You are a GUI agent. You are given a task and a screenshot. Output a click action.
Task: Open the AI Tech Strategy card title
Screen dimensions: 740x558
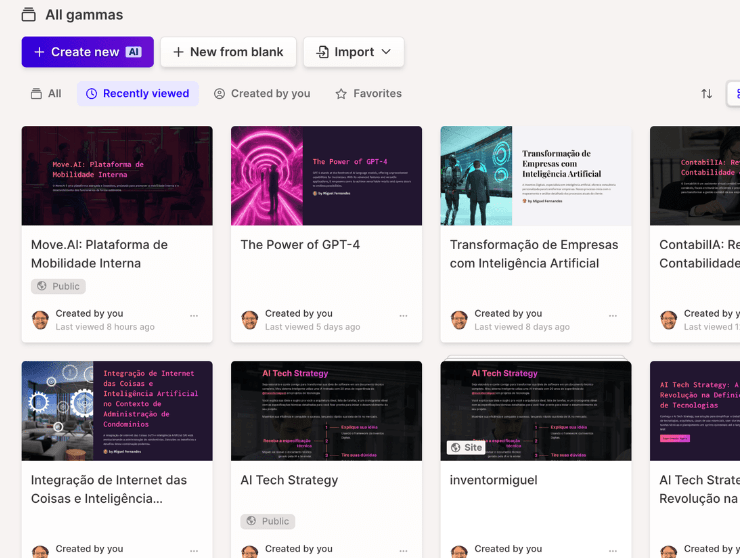tap(289, 480)
